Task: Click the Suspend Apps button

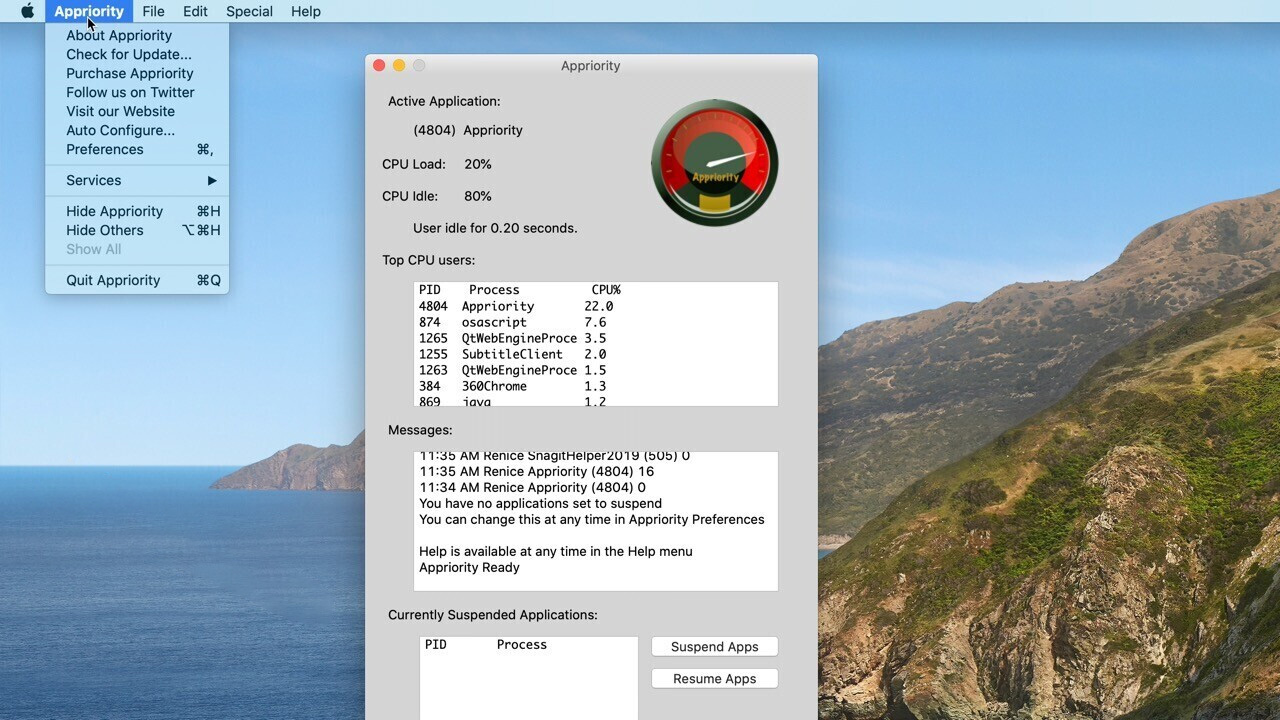Action: pyautogui.click(x=714, y=646)
